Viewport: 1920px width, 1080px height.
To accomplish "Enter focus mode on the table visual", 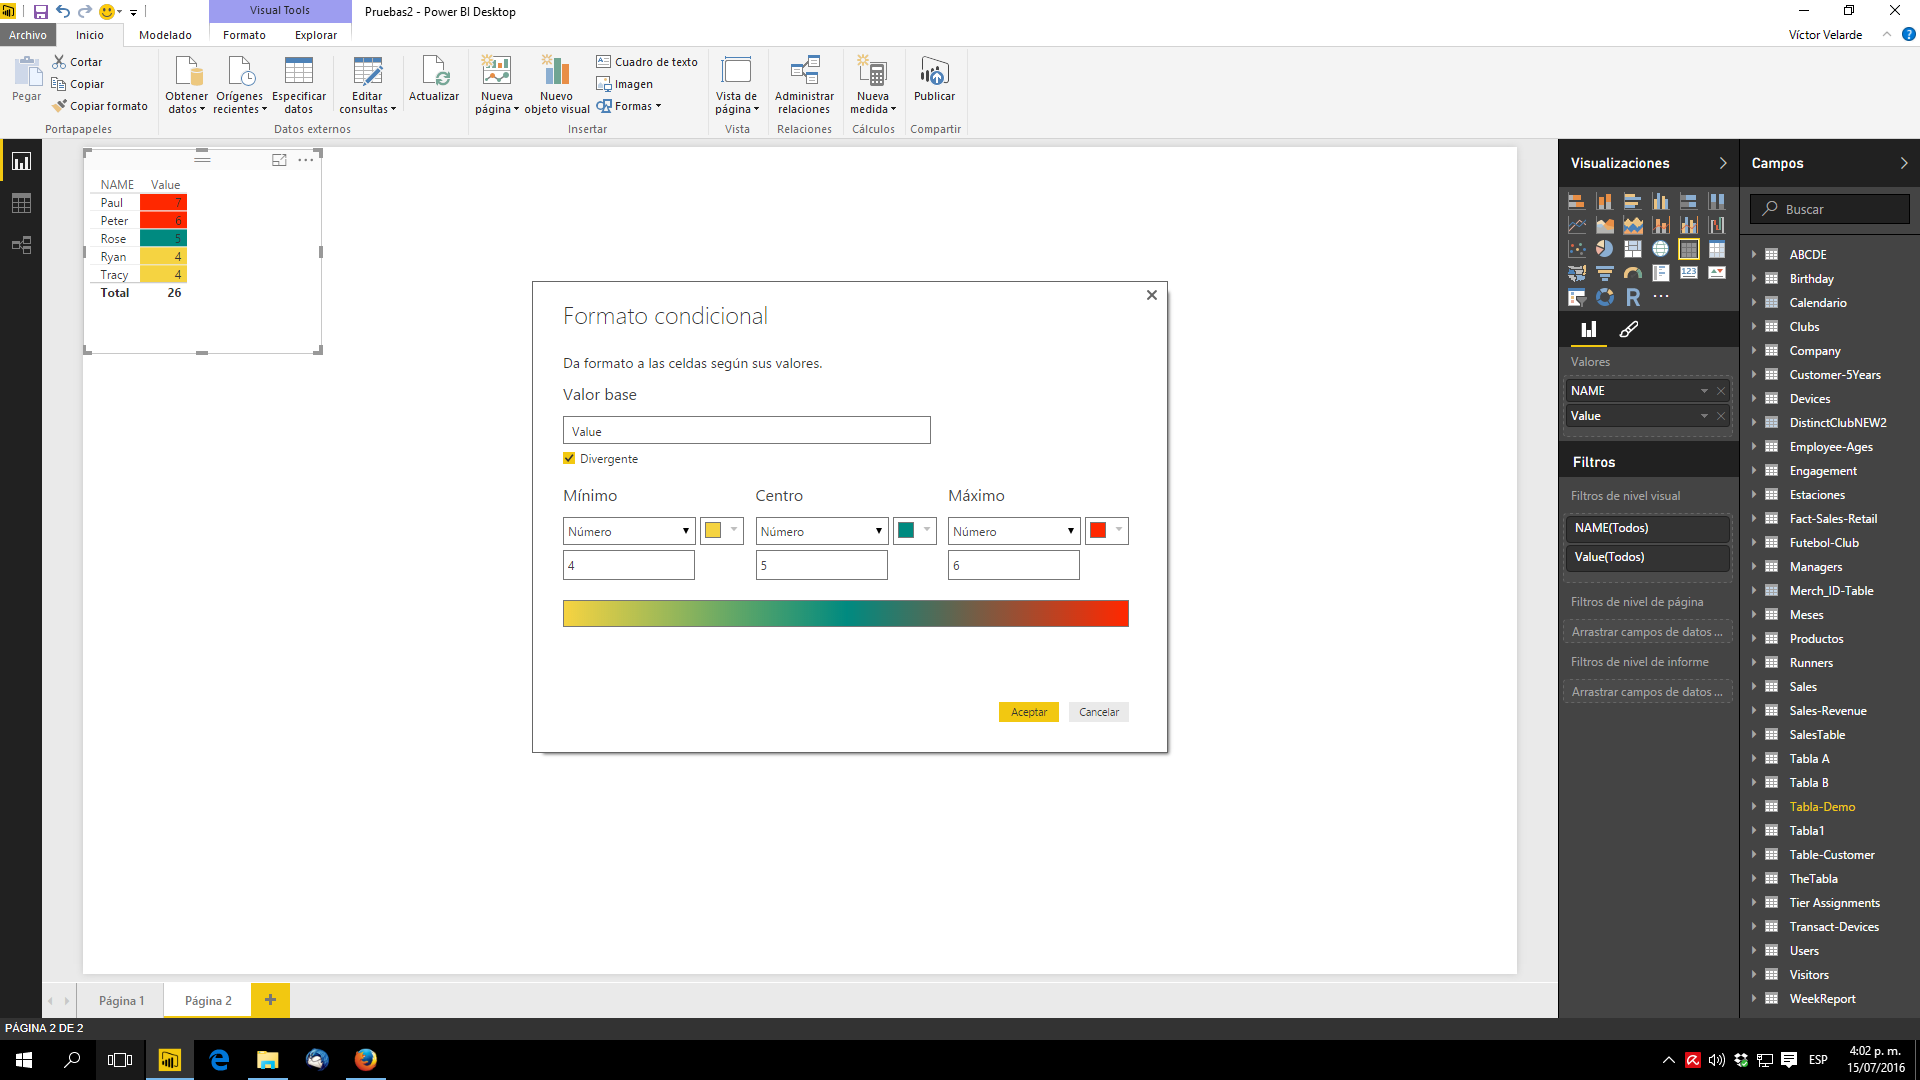I will [279, 160].
